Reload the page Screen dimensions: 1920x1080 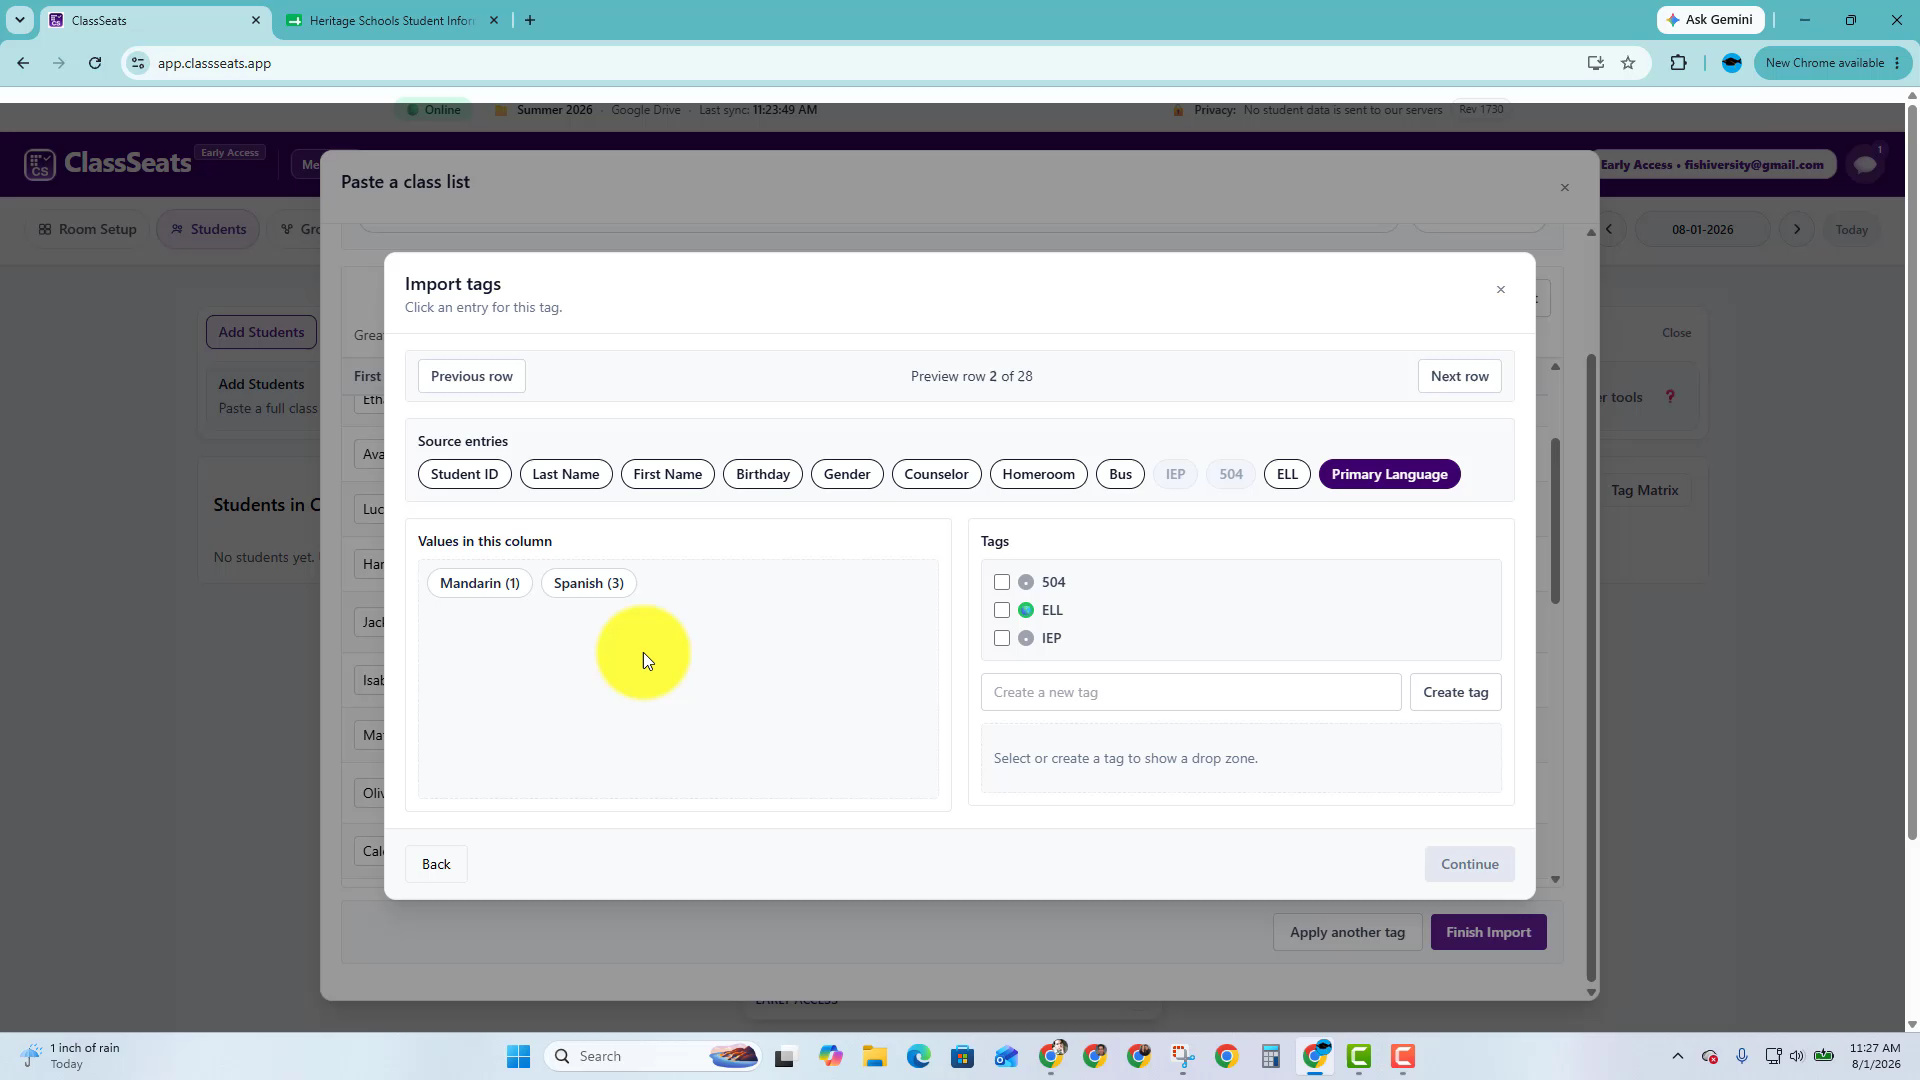pos(95,63)
